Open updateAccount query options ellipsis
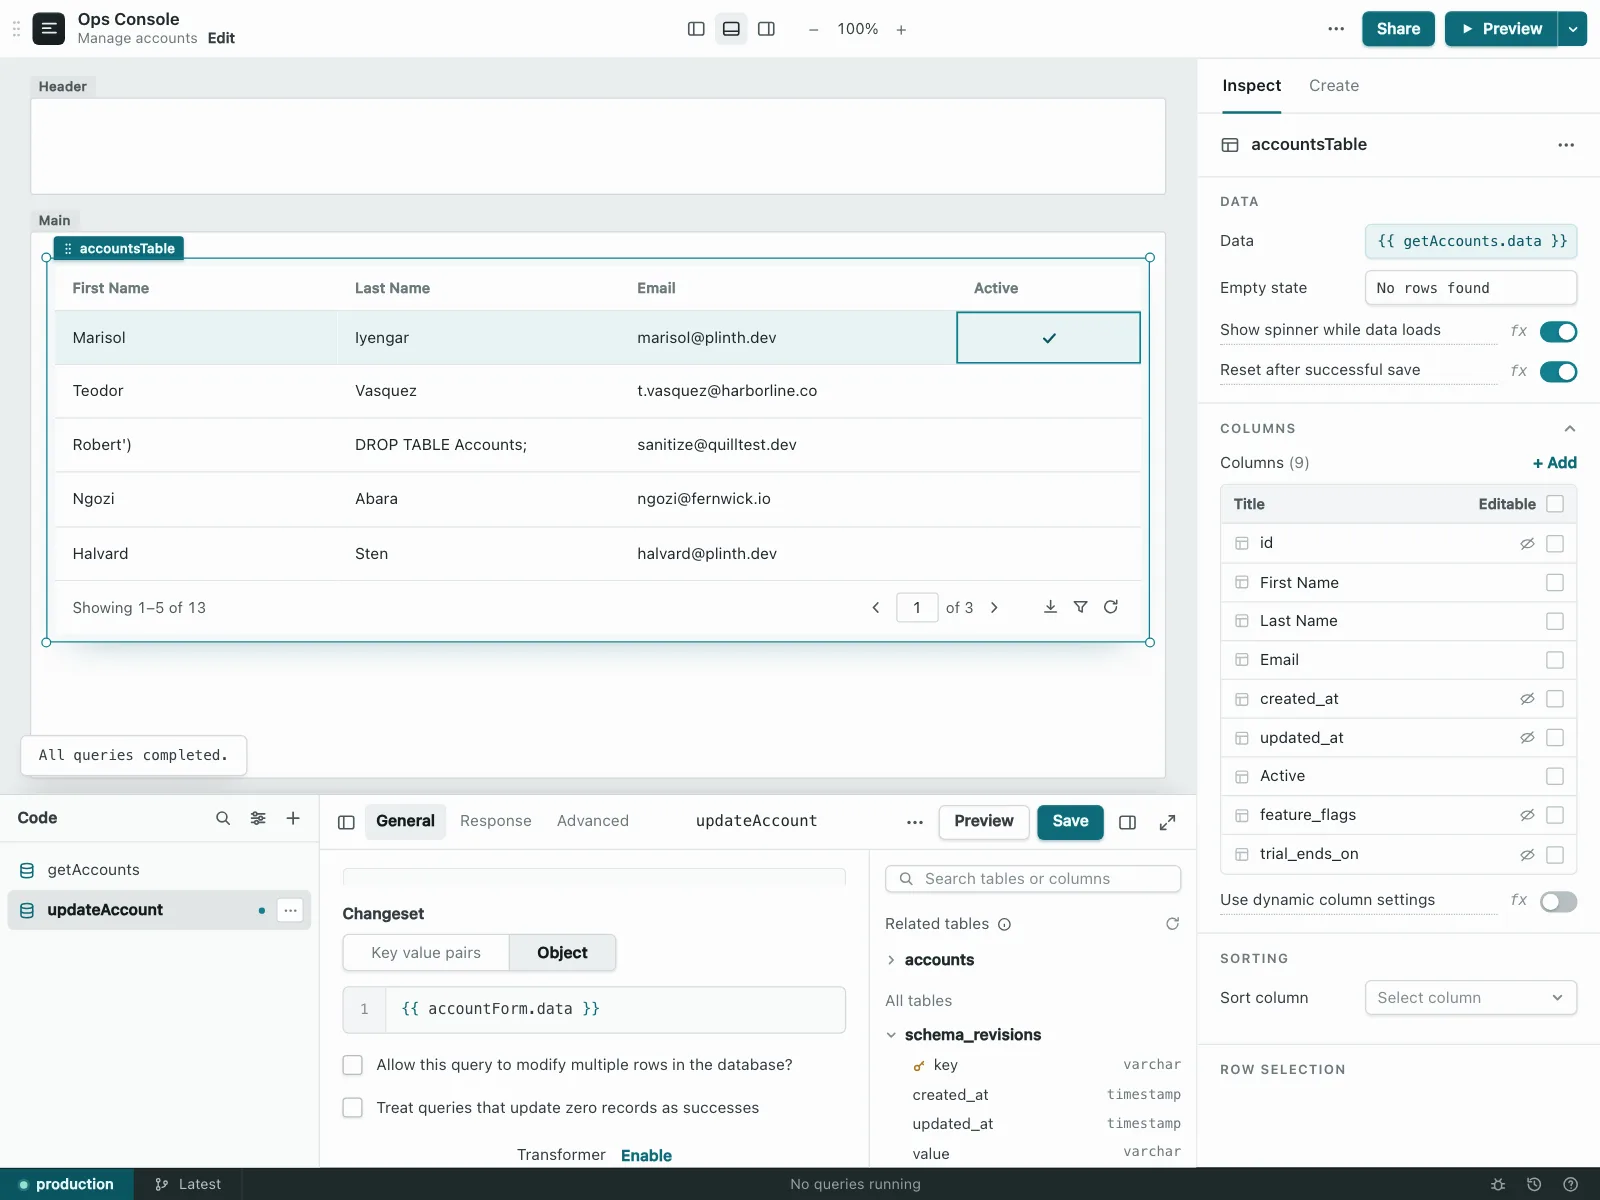 tap(290, 910)
